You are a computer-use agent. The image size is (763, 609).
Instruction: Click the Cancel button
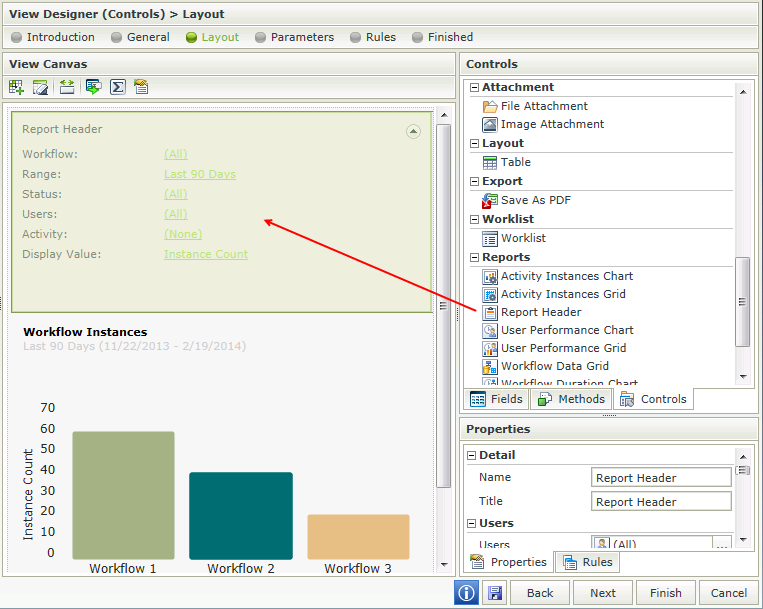[x=728, y=593]
